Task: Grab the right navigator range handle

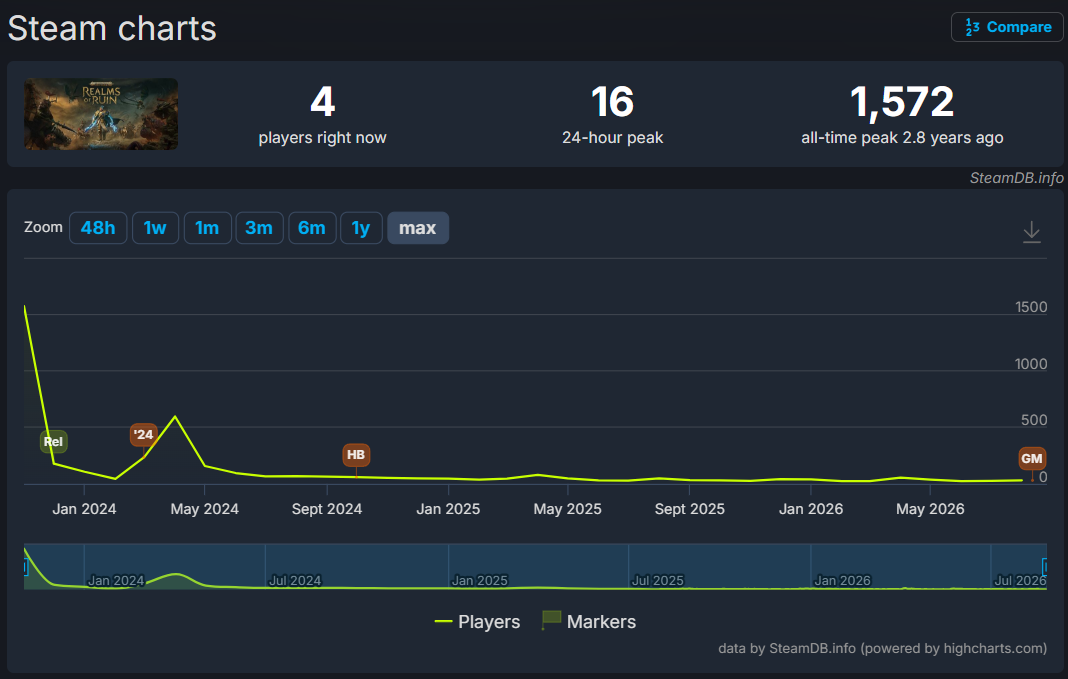Action: pyautogui.click(x=1044, y=567)
